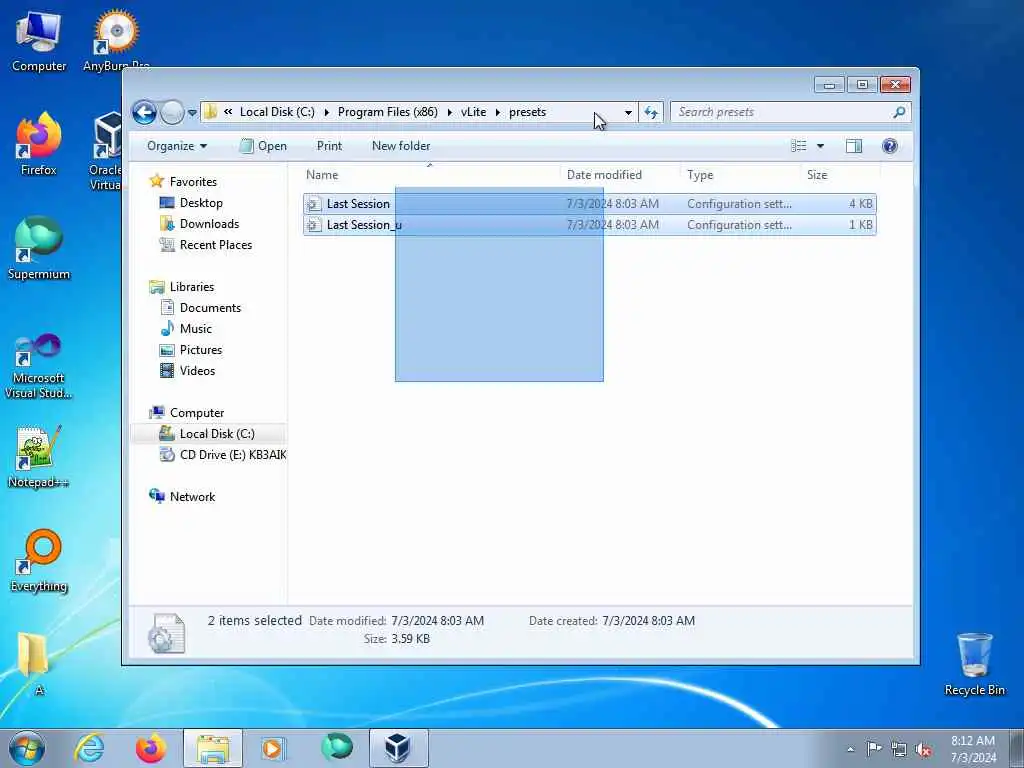Click the muted volume tray icon

point(923,749)
